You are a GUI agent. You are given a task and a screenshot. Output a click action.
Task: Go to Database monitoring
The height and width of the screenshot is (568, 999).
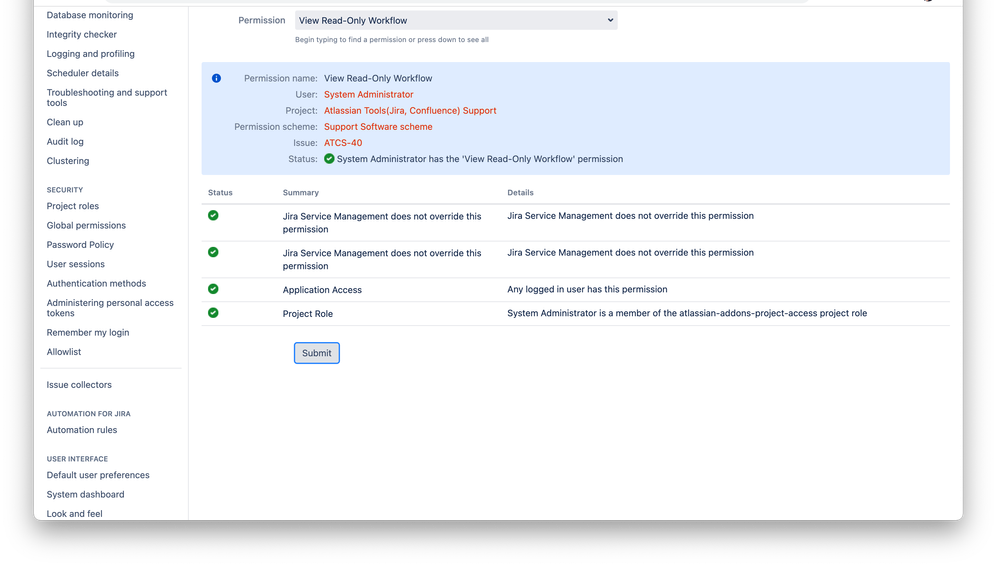(x=90, y=15)
